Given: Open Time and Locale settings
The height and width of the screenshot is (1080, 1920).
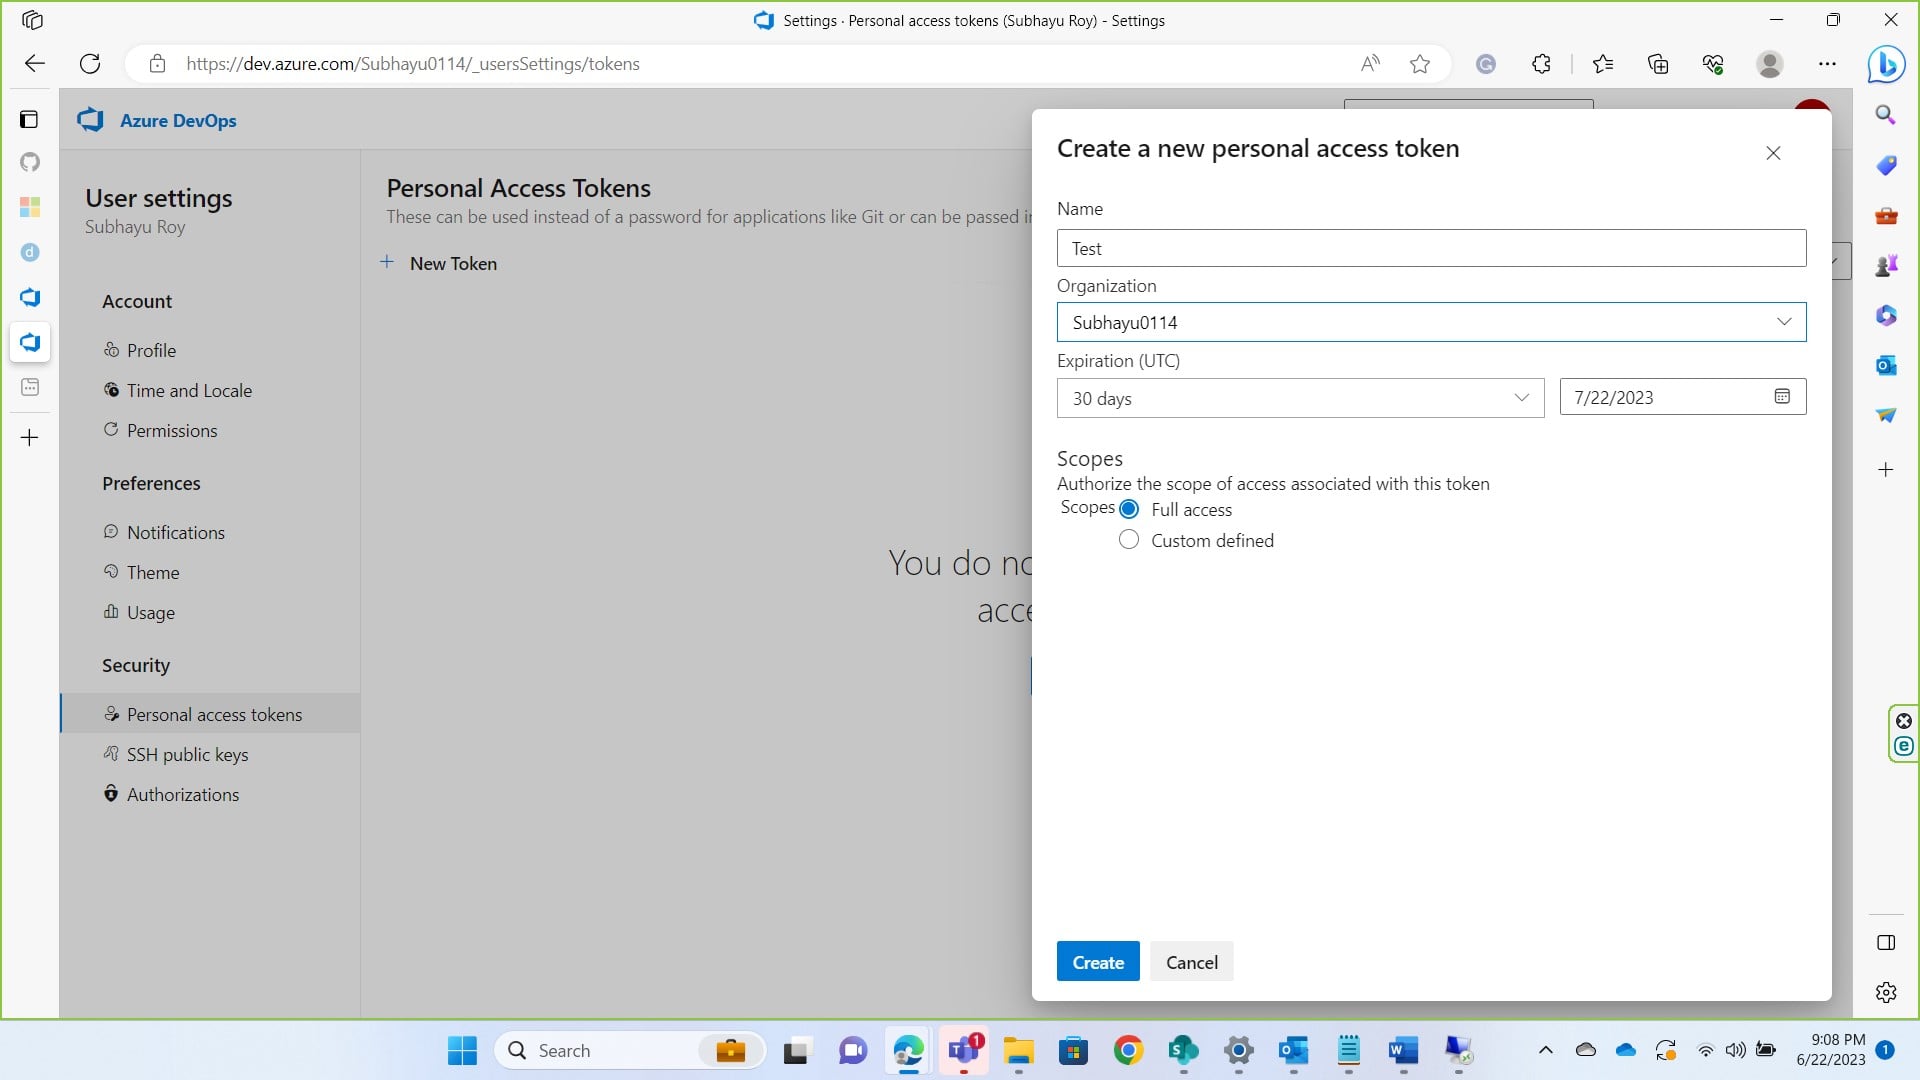Looking at the screenshot, I should coord(189,391).
